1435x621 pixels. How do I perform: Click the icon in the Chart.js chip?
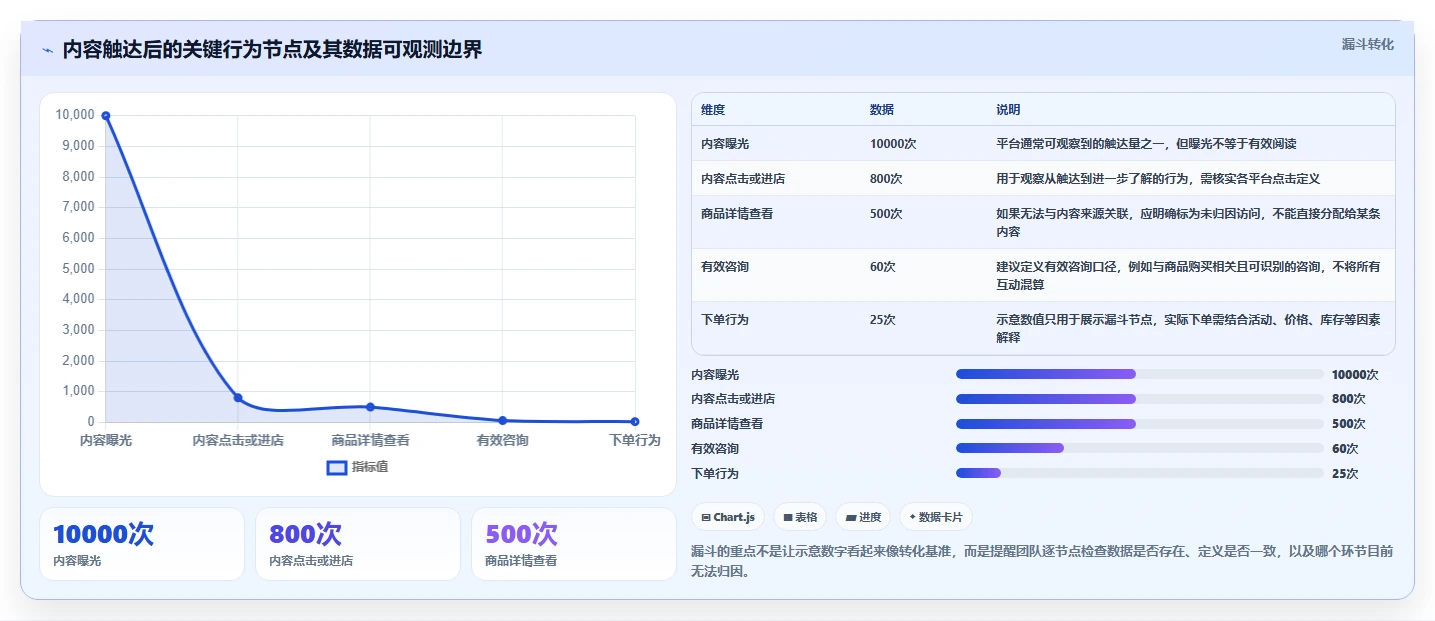706,518
